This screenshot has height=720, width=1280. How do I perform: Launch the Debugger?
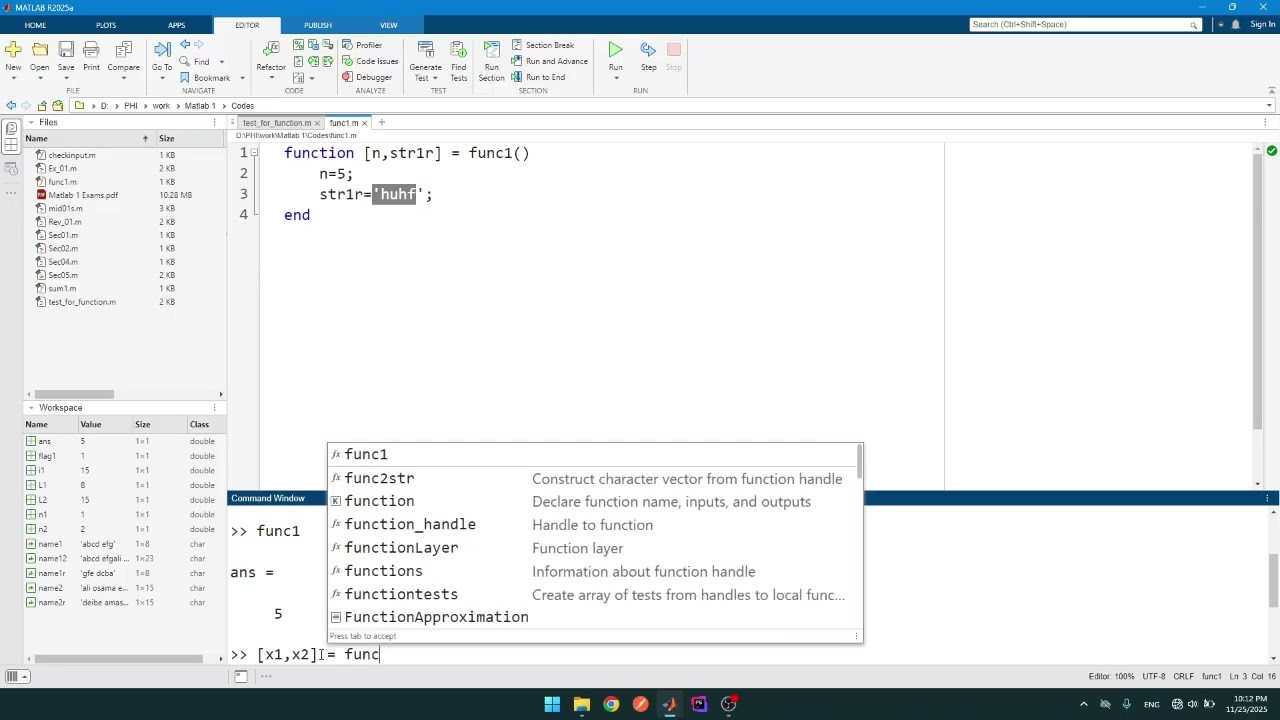click(367, 77)
